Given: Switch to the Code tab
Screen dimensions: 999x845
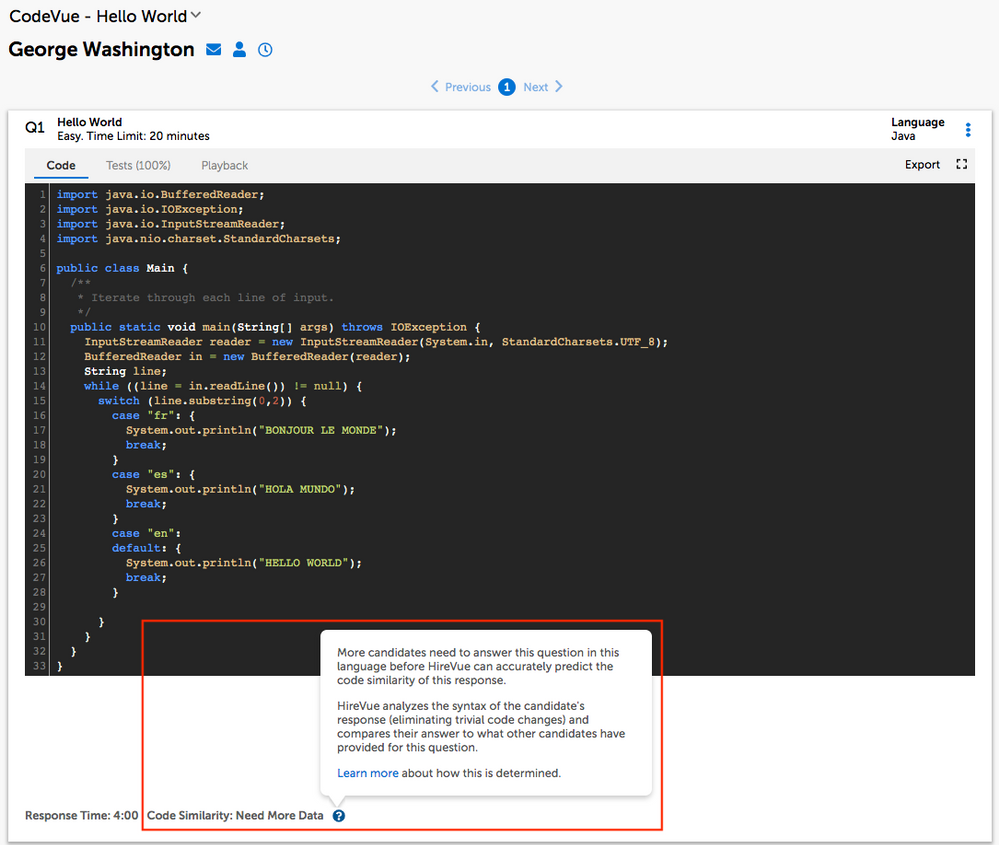Looking at the screenshot, I should tap(61, 165).
